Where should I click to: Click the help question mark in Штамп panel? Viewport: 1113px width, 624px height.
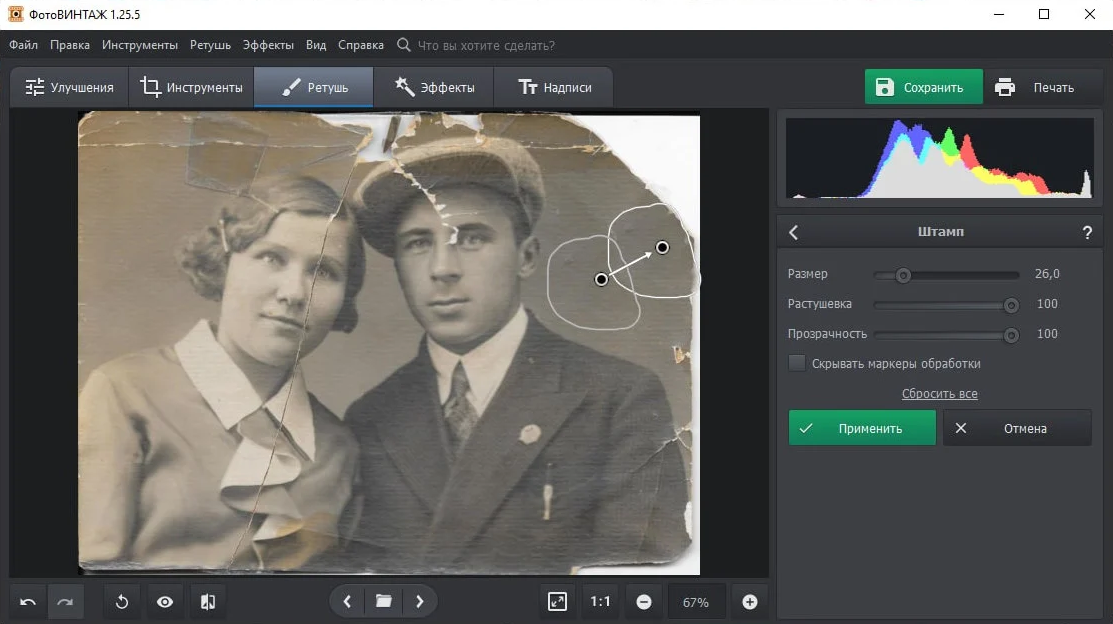coord(1087,232)
